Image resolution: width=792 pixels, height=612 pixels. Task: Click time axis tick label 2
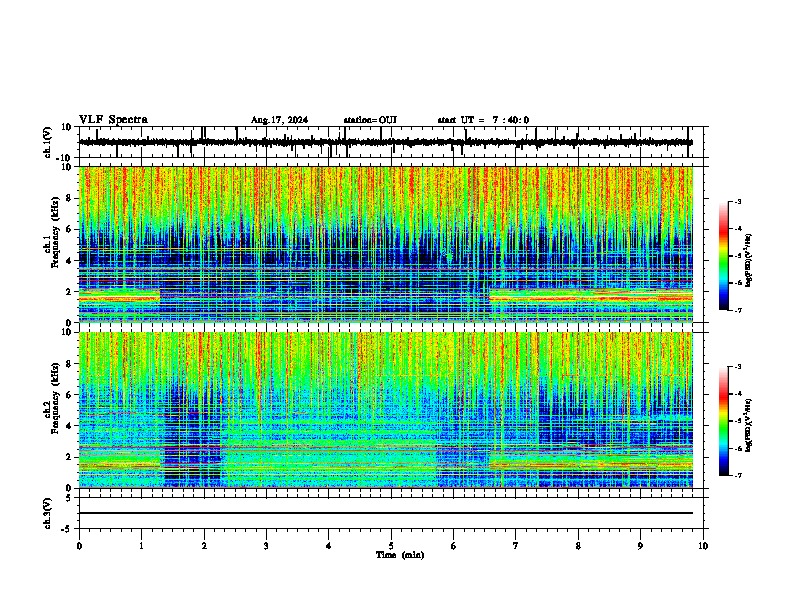click(x=204, y=546)
